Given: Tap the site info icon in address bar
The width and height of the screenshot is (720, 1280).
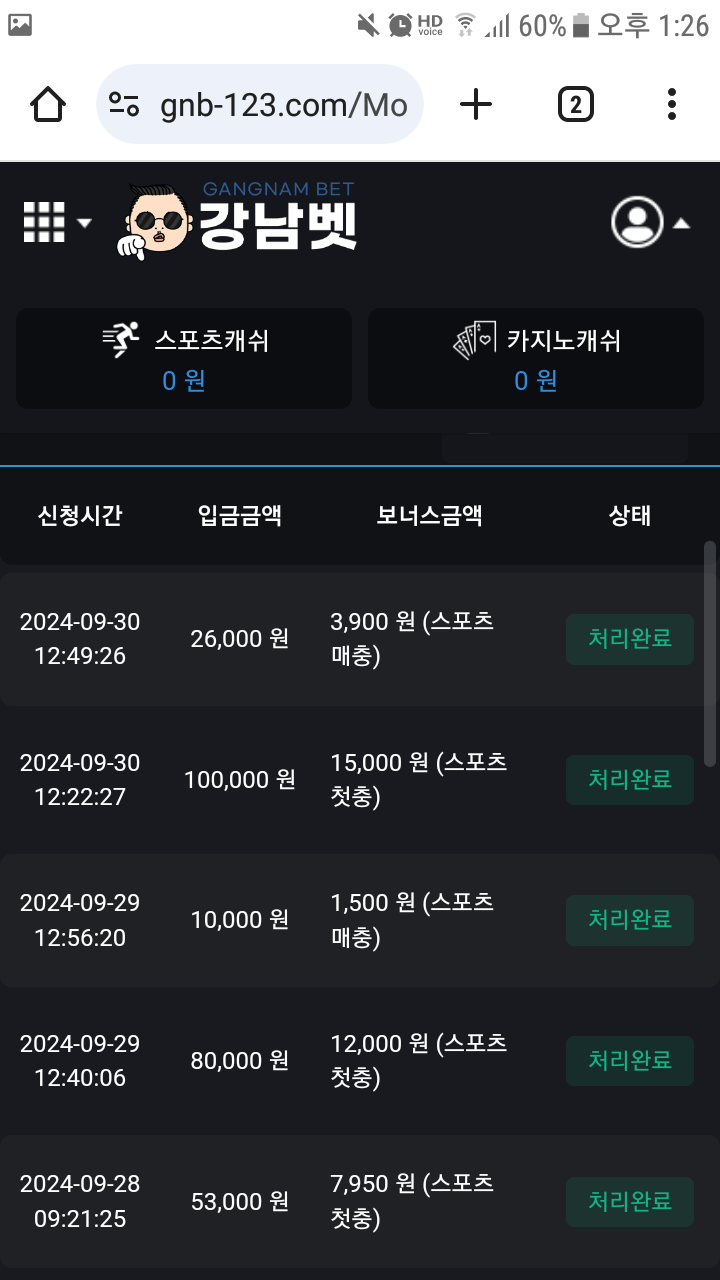Looking at the screenshot, I should tap(125, 104).
